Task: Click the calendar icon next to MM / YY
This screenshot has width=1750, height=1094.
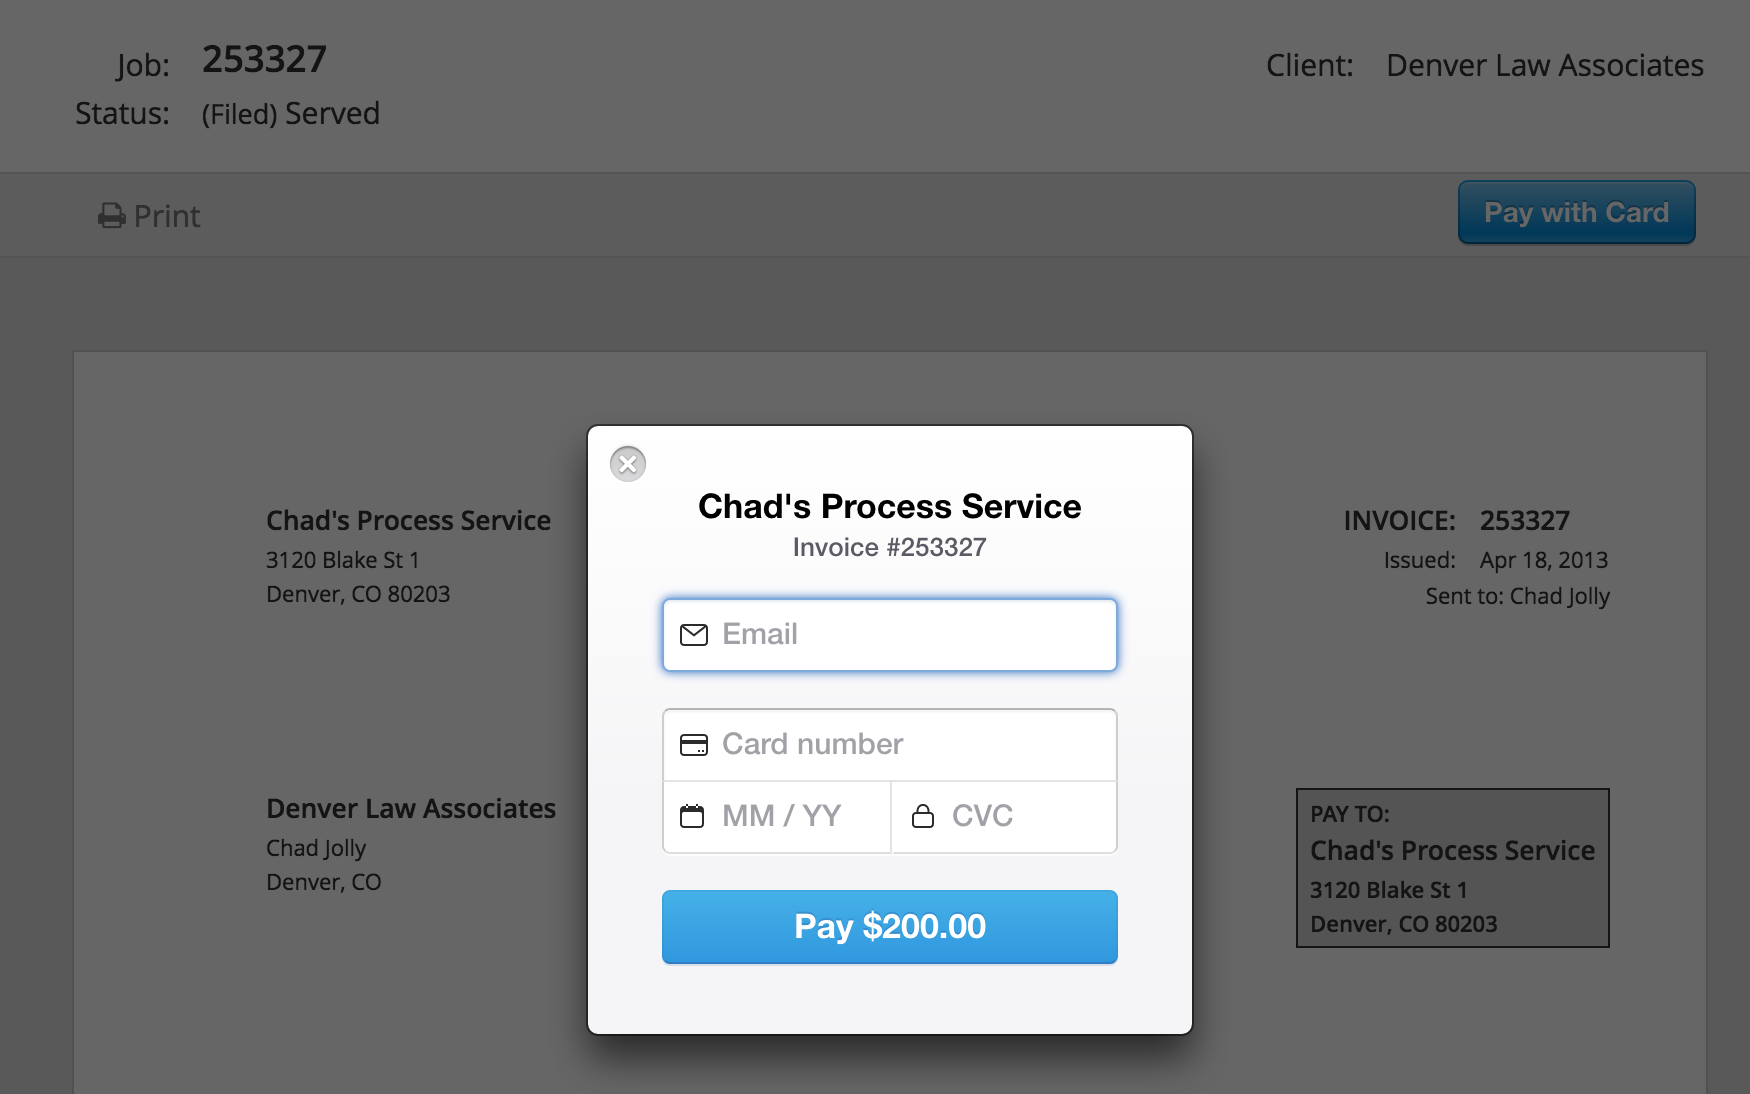Action: [695, 816]
